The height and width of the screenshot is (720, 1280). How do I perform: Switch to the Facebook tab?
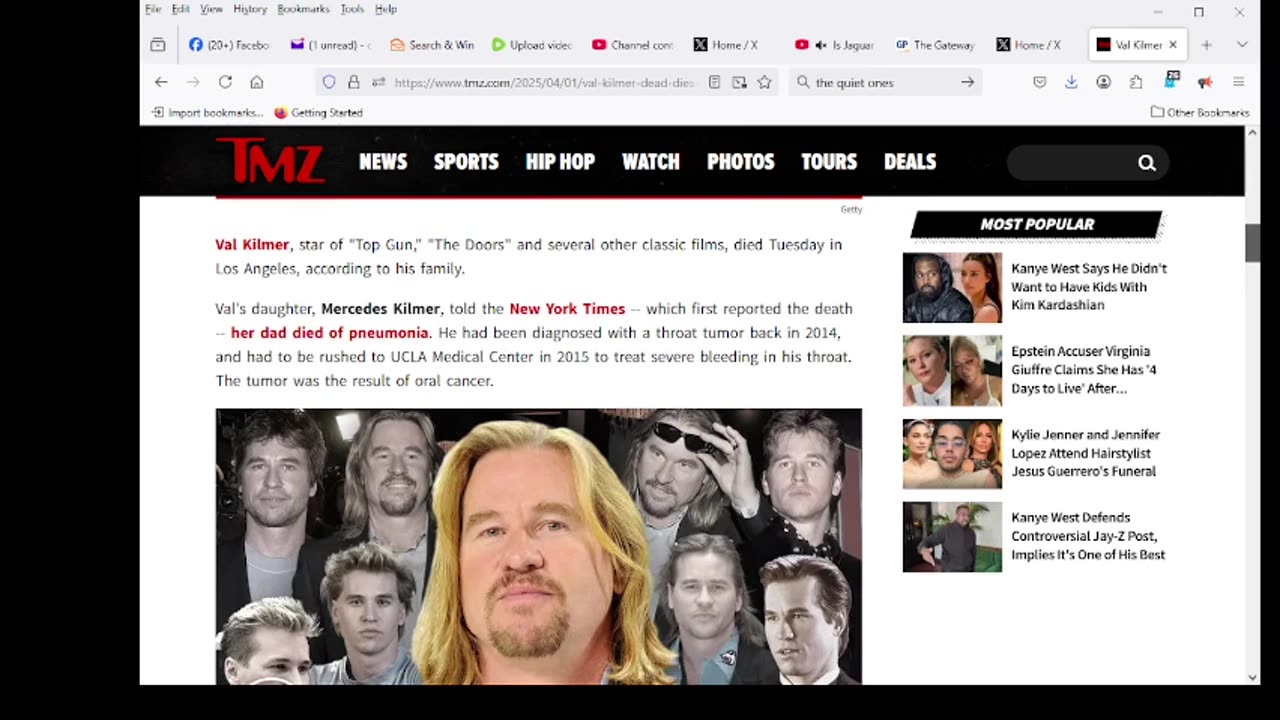pos(229,45)
